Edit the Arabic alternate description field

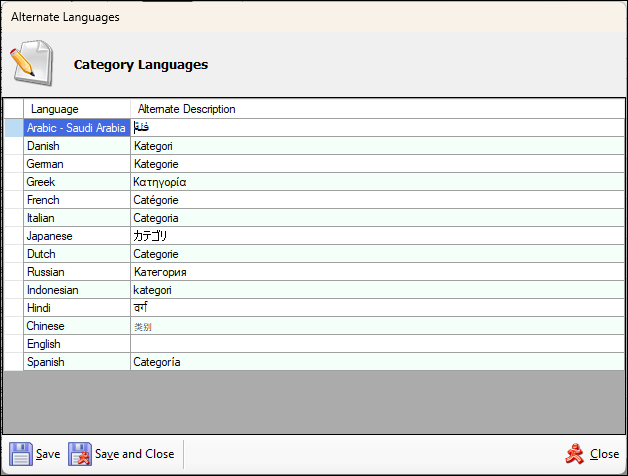point(377,128)
